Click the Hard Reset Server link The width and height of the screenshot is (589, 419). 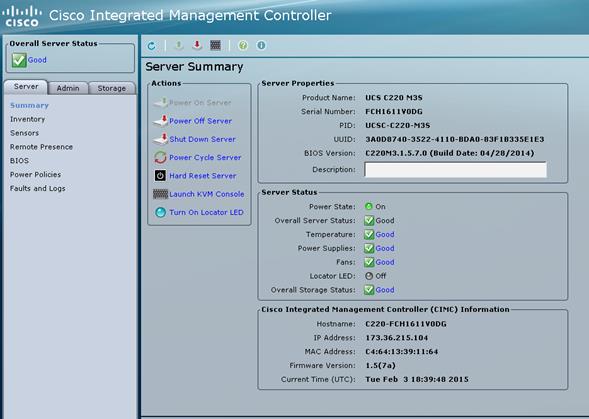(x=203, y=176)
